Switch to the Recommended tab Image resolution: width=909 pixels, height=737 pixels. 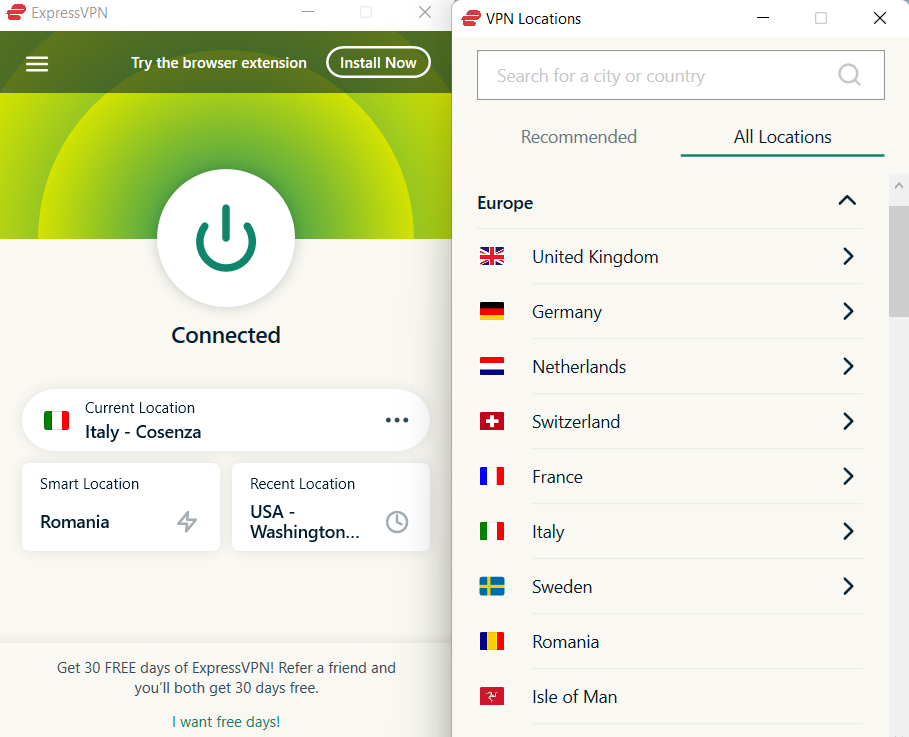tap(579, 137)
